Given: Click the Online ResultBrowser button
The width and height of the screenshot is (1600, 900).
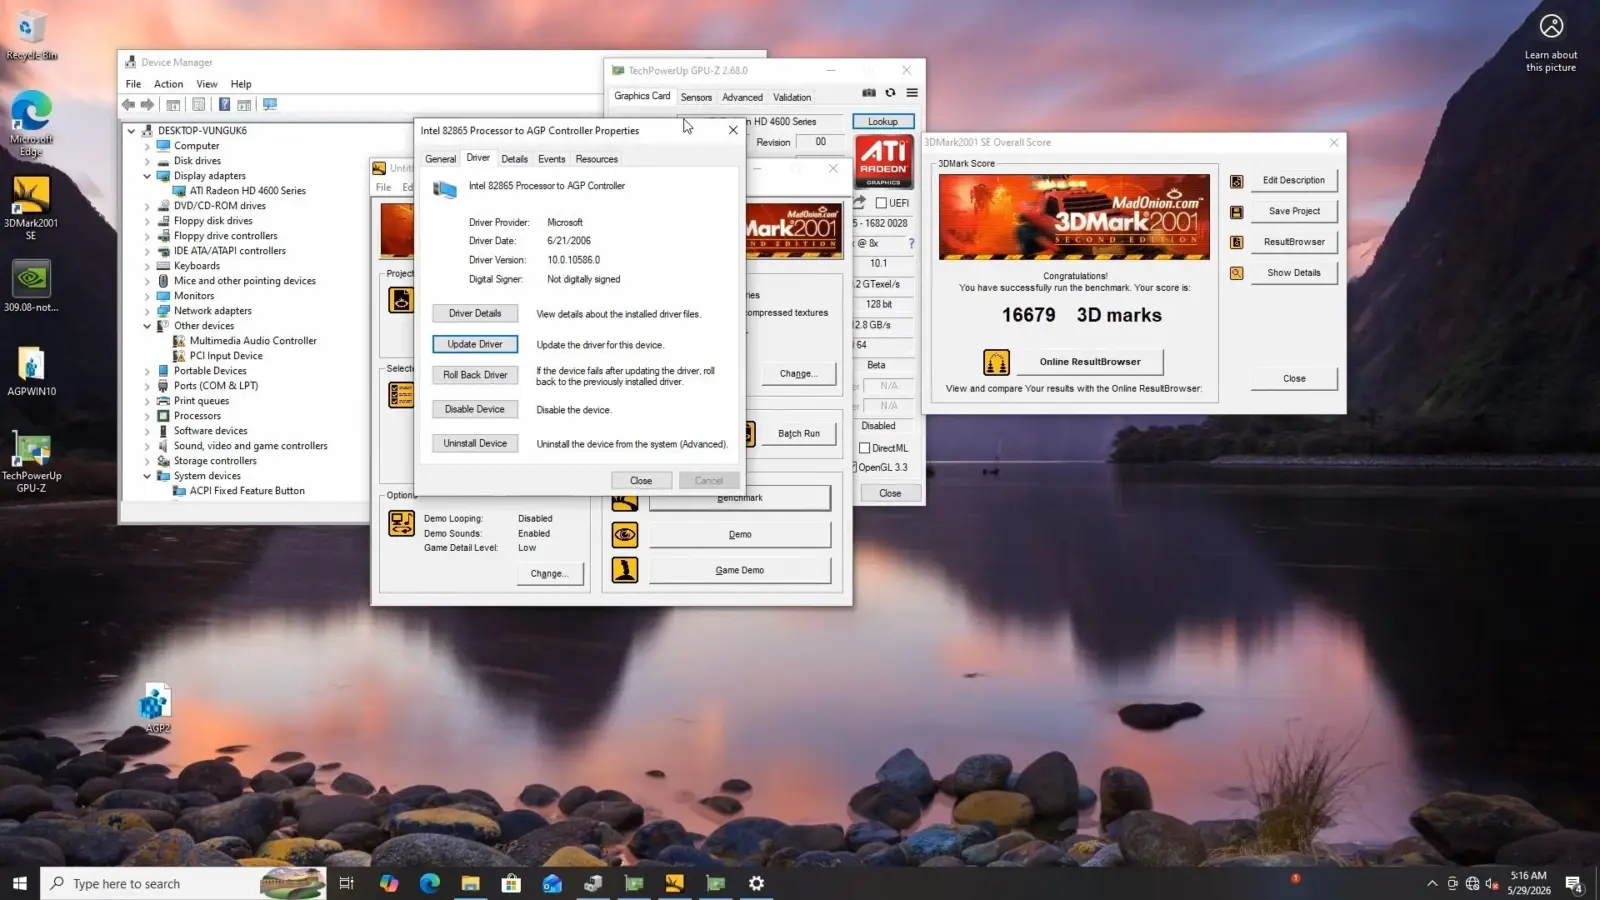Looking at the screenshot, I should tap(1090, 362).
